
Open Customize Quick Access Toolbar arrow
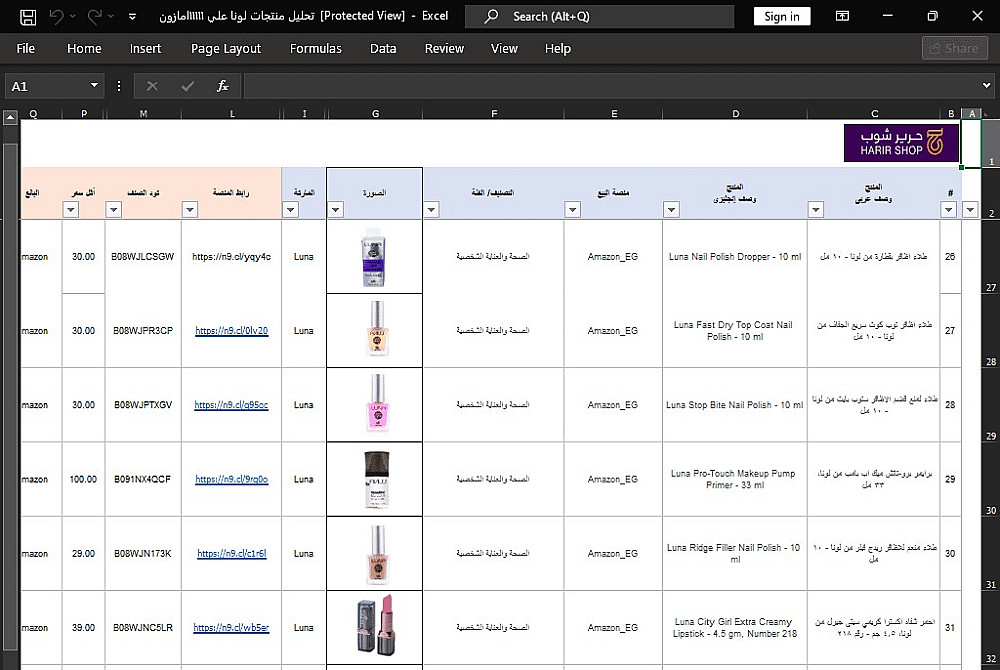point(133,17)
